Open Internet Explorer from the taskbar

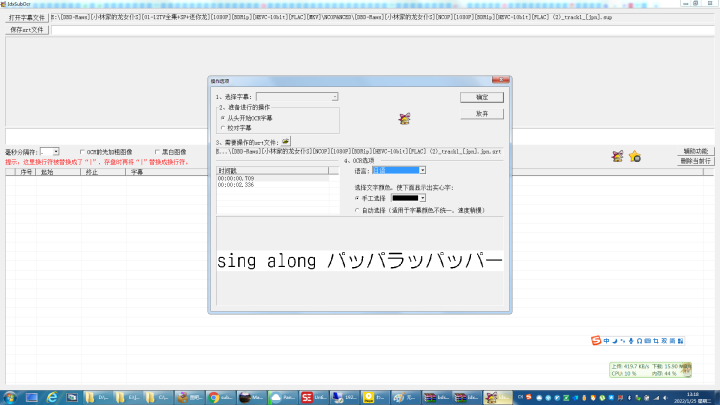(x=52, y=398)
